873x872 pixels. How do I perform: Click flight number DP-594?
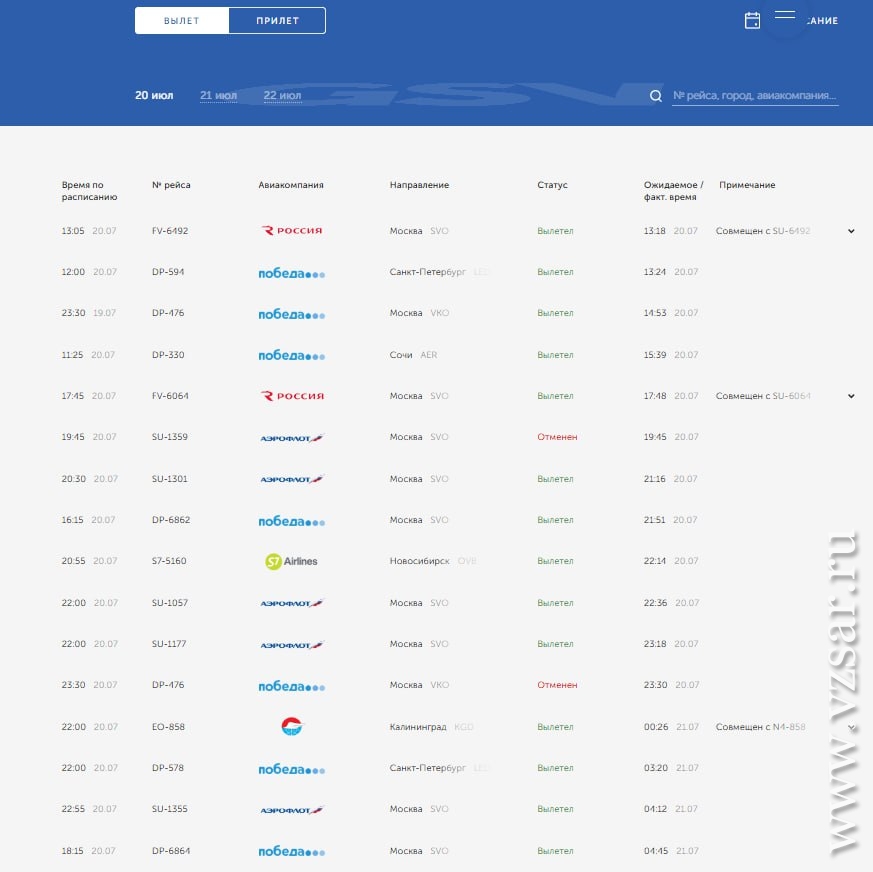(x=168, y=272)
